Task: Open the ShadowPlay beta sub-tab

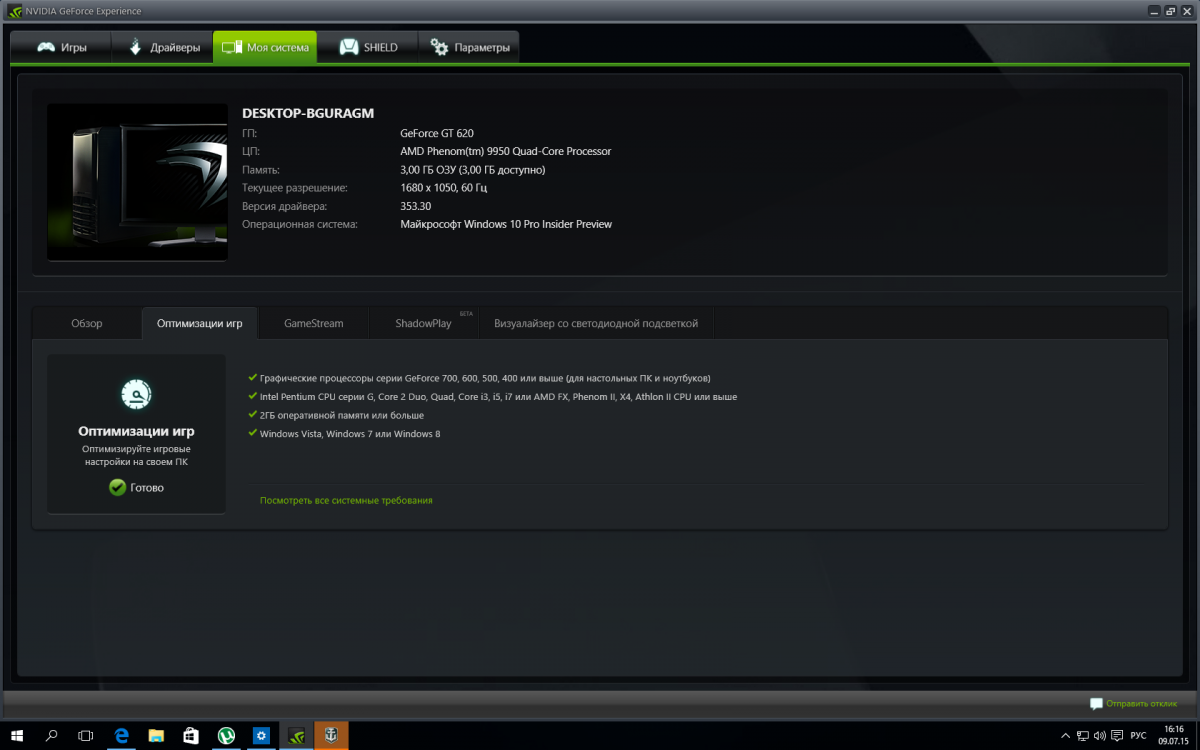Action: tap(424, 323)
